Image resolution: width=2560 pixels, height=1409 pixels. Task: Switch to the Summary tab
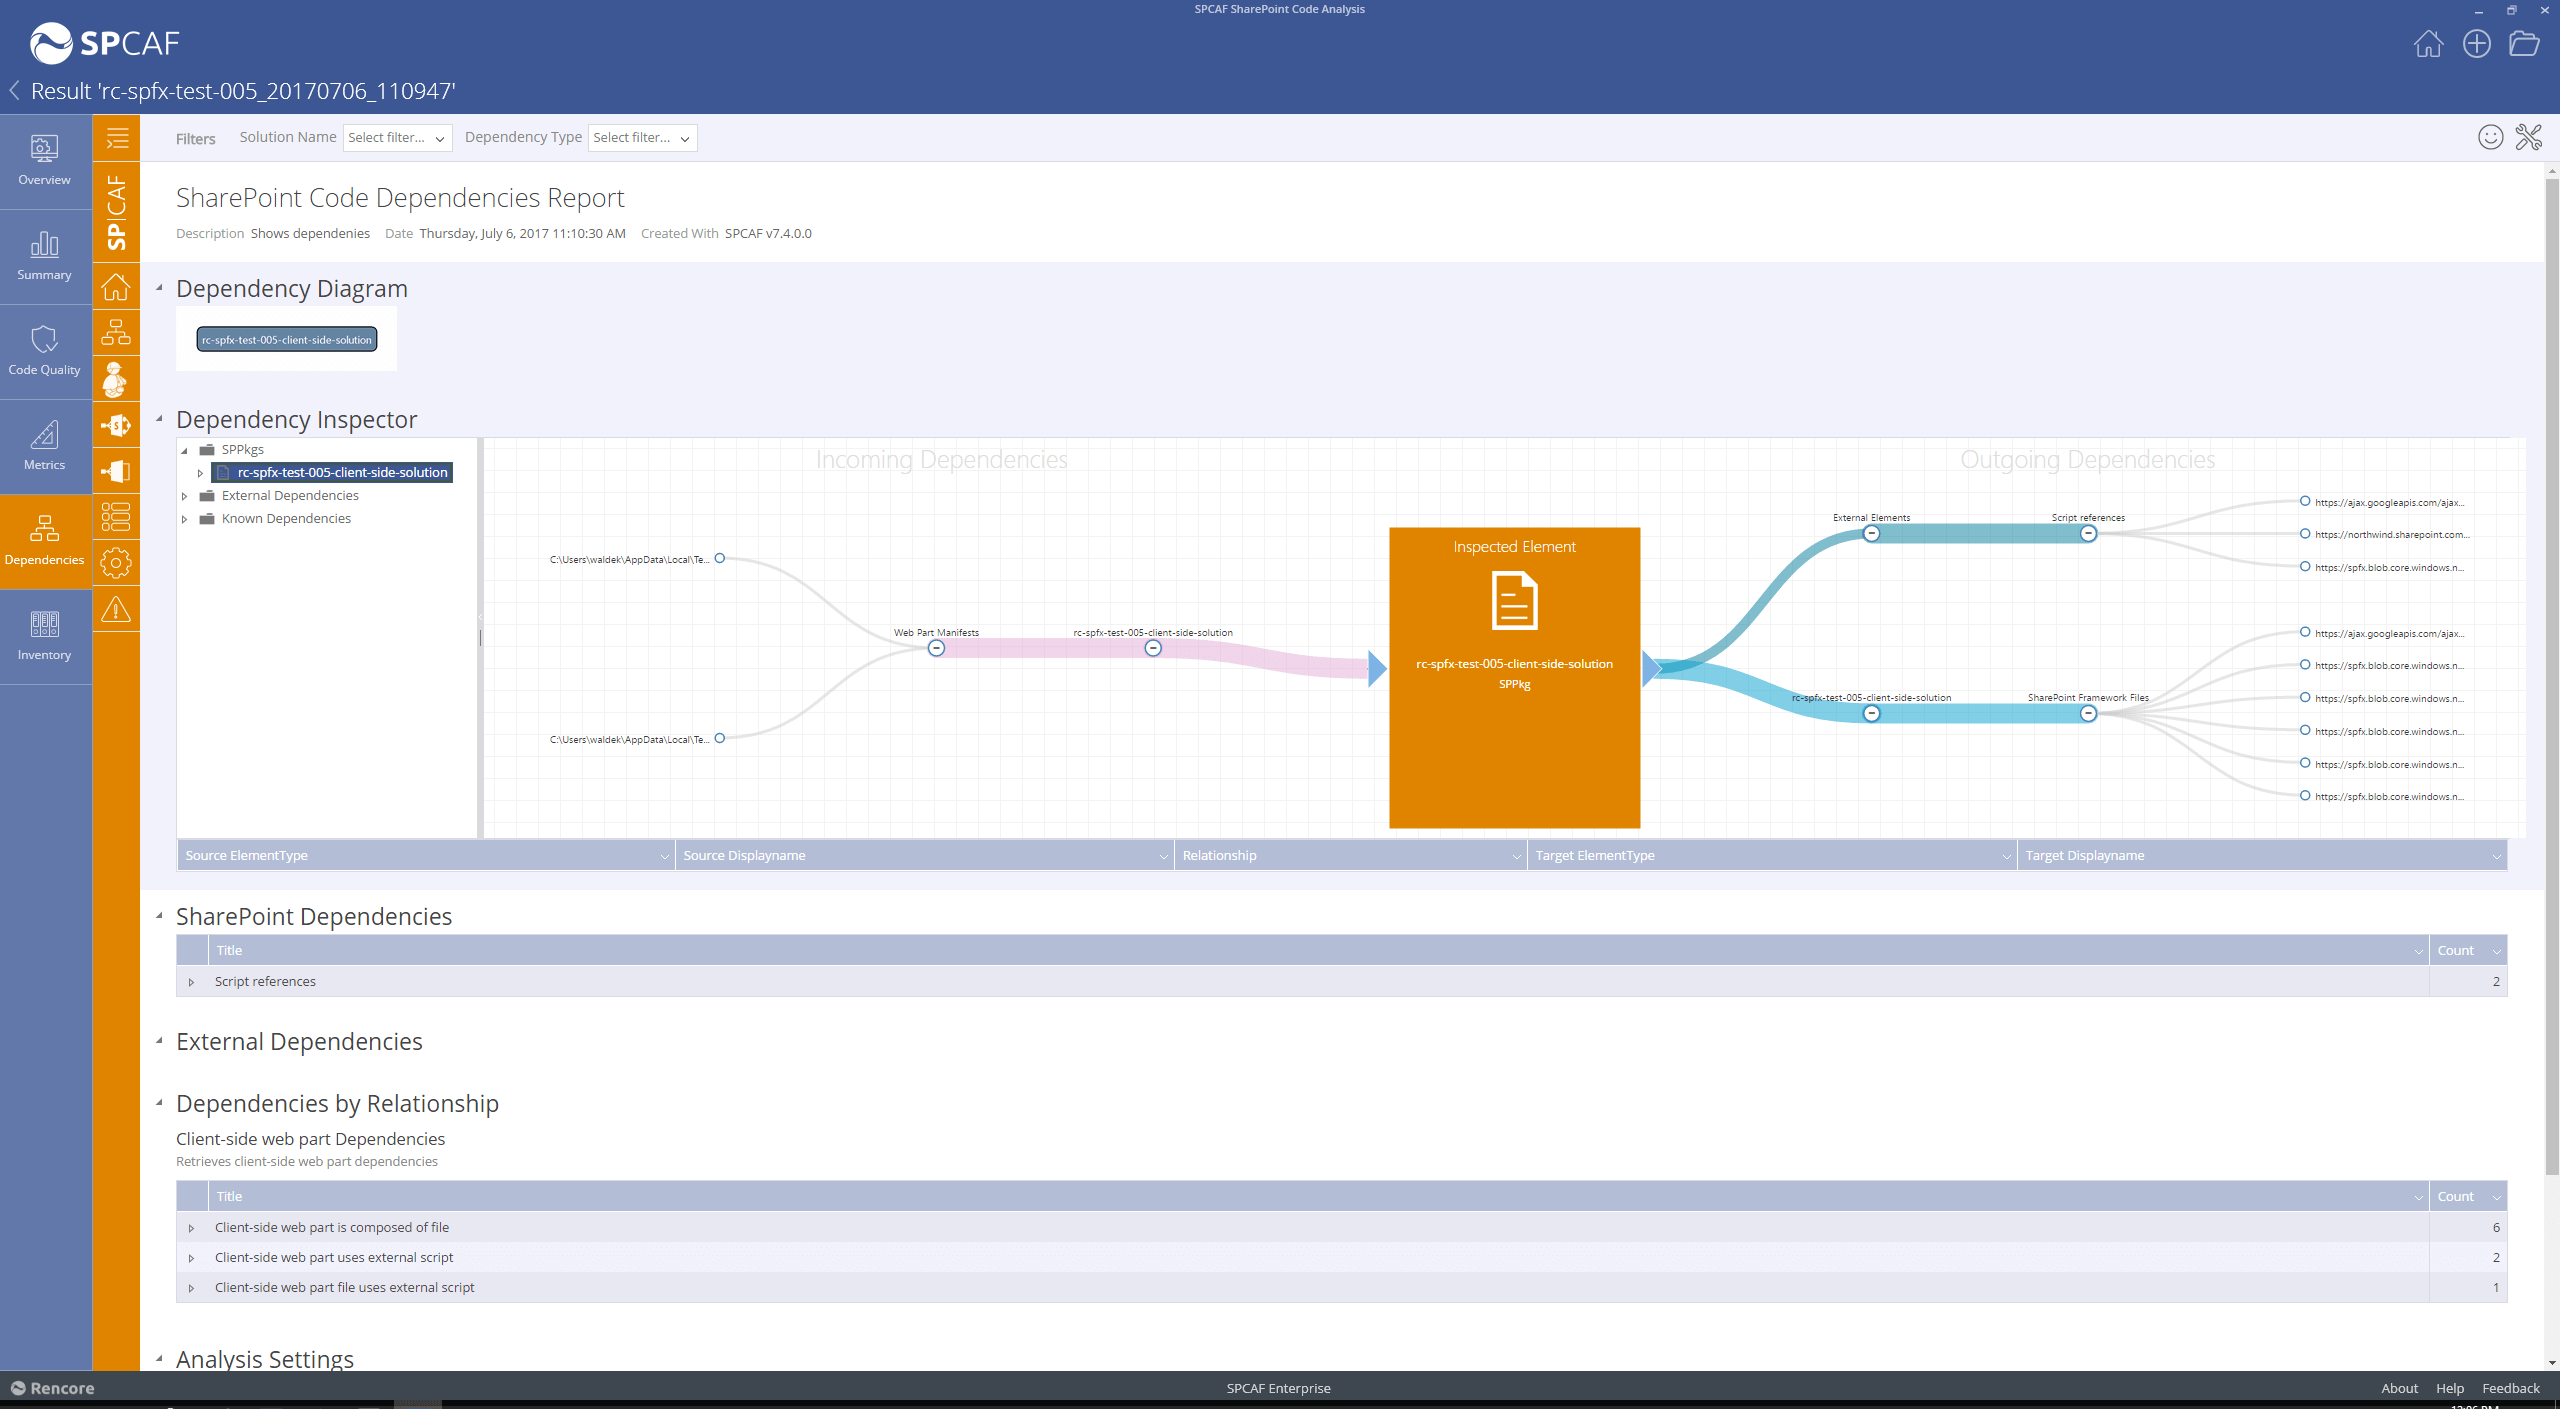click(x=45, y=257)
